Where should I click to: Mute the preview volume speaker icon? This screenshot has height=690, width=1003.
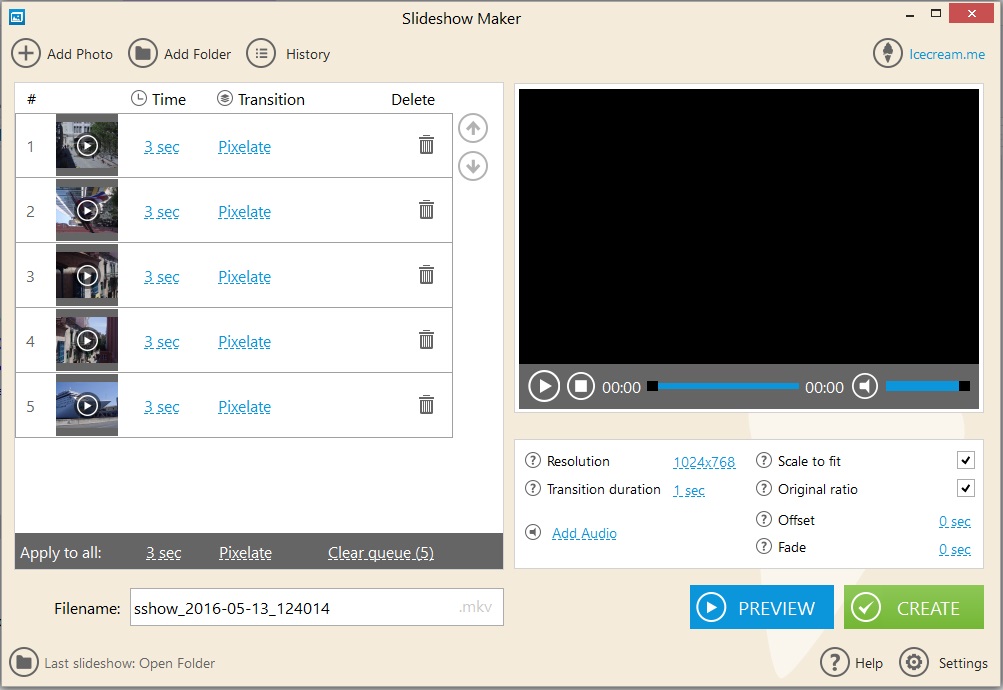[865, 386]
